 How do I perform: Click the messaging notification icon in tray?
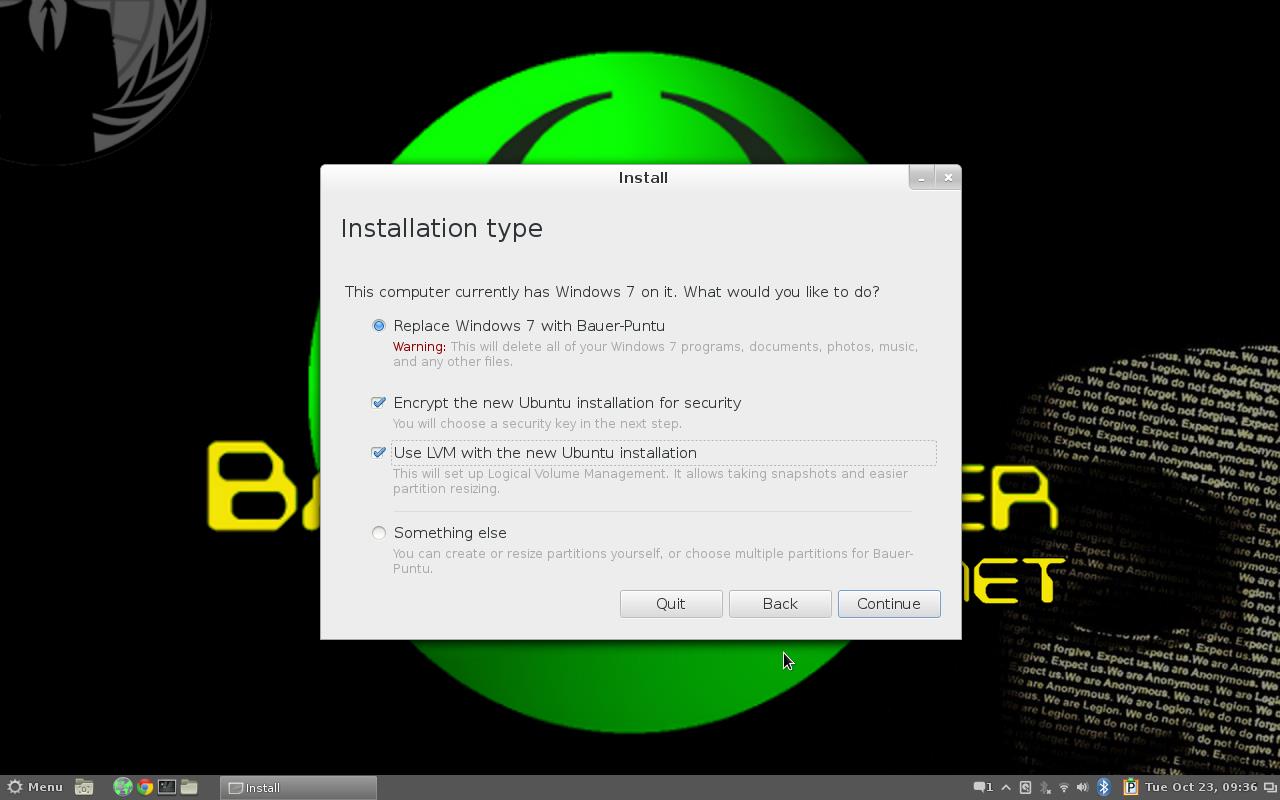[978, 787]
